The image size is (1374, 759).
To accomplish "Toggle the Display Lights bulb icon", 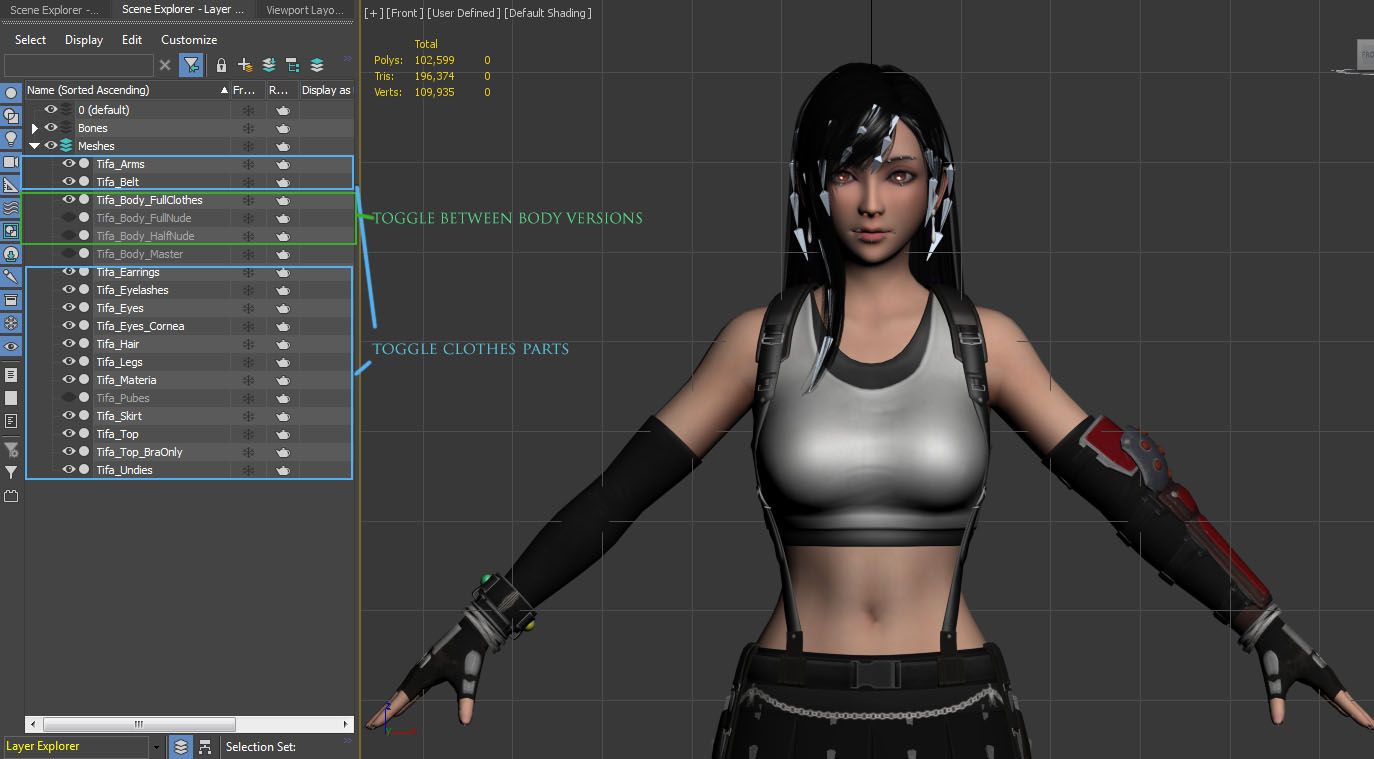I will click(11, 138).
